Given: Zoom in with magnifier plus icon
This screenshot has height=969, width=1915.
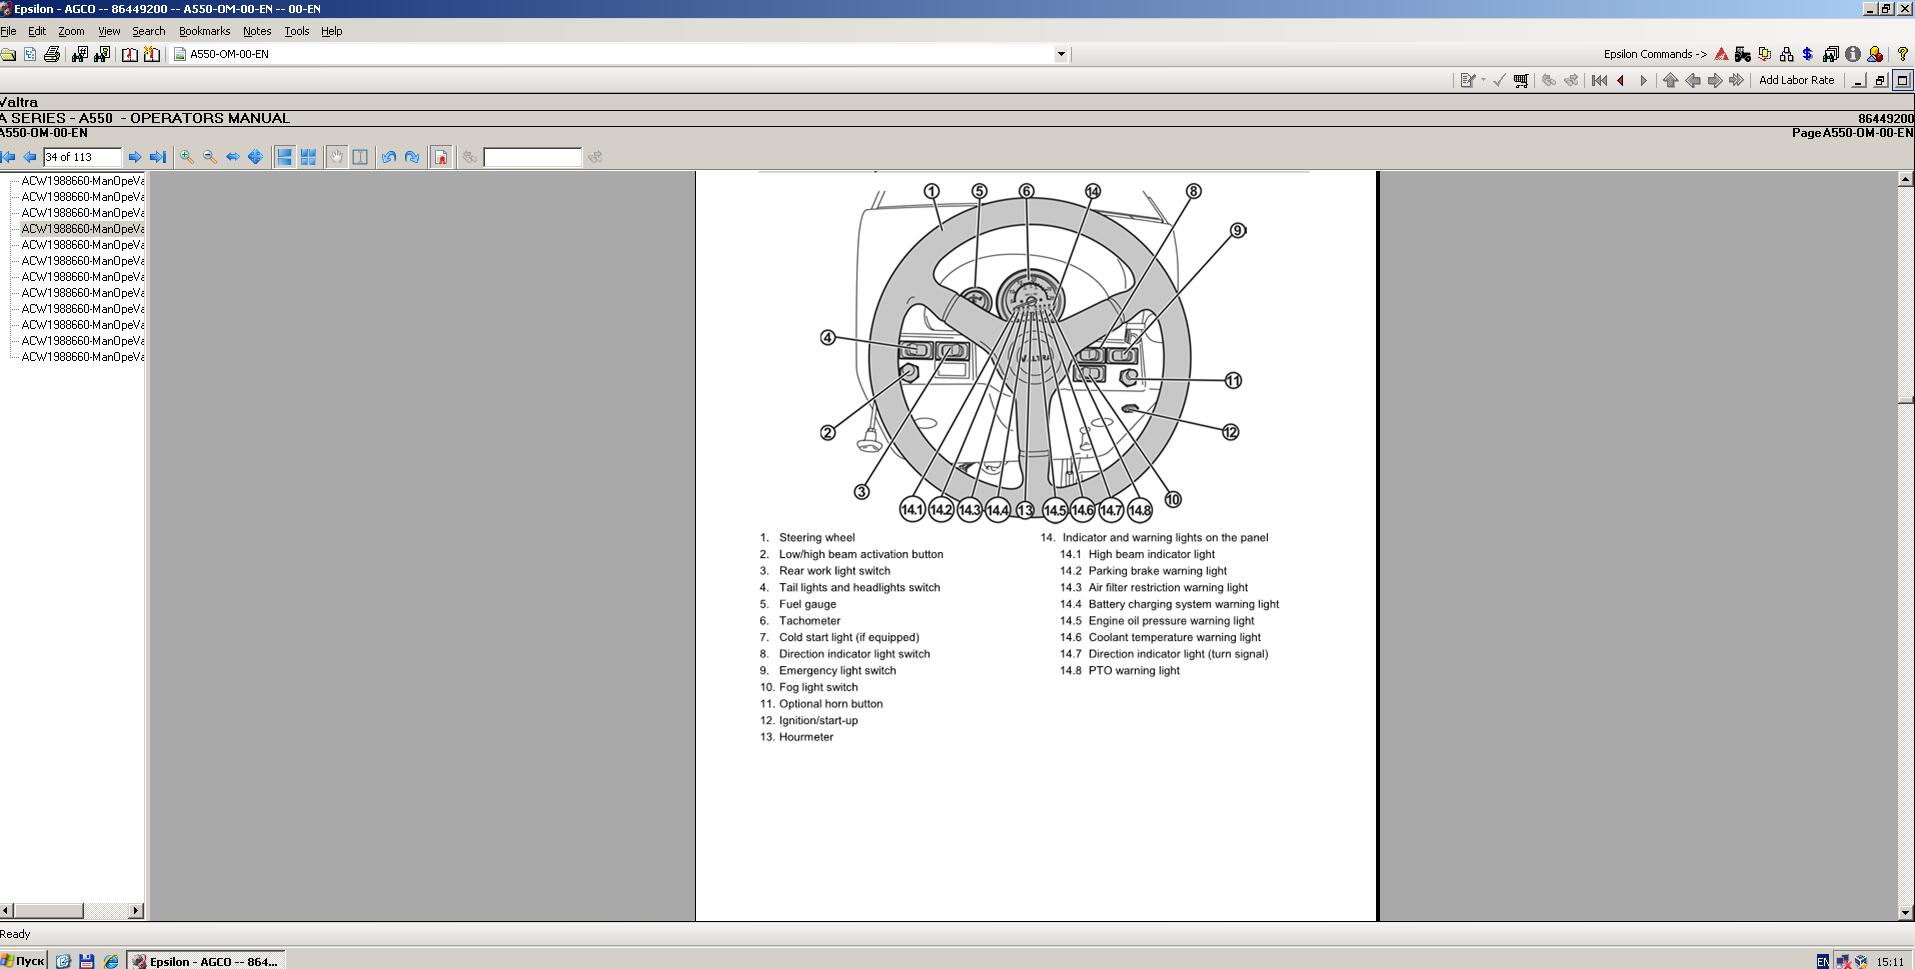Looking at the screenshot, I should pyautogui.click(x=187, y=157).
